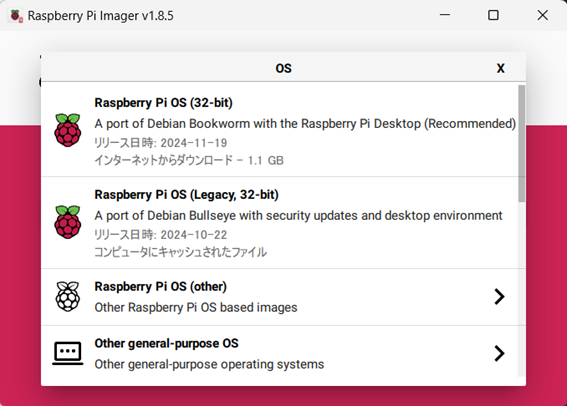This screenshot has height=406, width=567.
Task: Click the Raspberry Pi Imager icon in the title bar
Action: click(x=16, y=16)
